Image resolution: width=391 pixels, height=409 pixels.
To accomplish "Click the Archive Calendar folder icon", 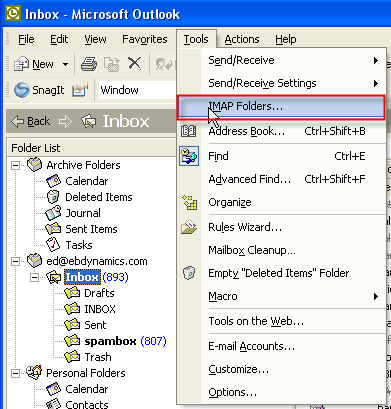I will [53, 181].
